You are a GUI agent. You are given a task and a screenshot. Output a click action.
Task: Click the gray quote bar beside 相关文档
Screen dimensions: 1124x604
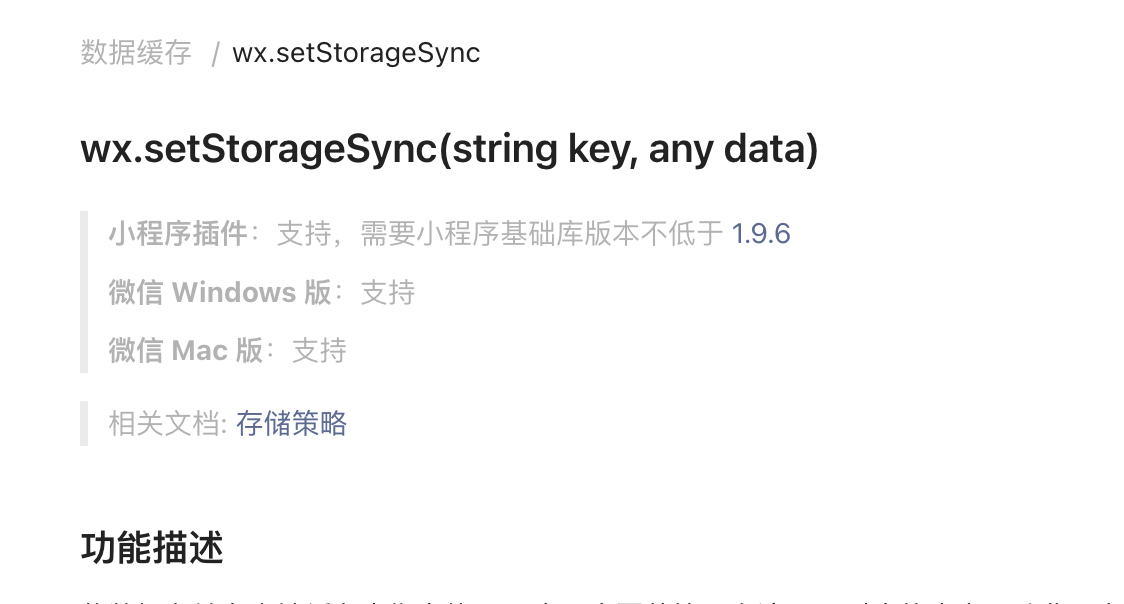pyautogui.click(x=84, y=424)
